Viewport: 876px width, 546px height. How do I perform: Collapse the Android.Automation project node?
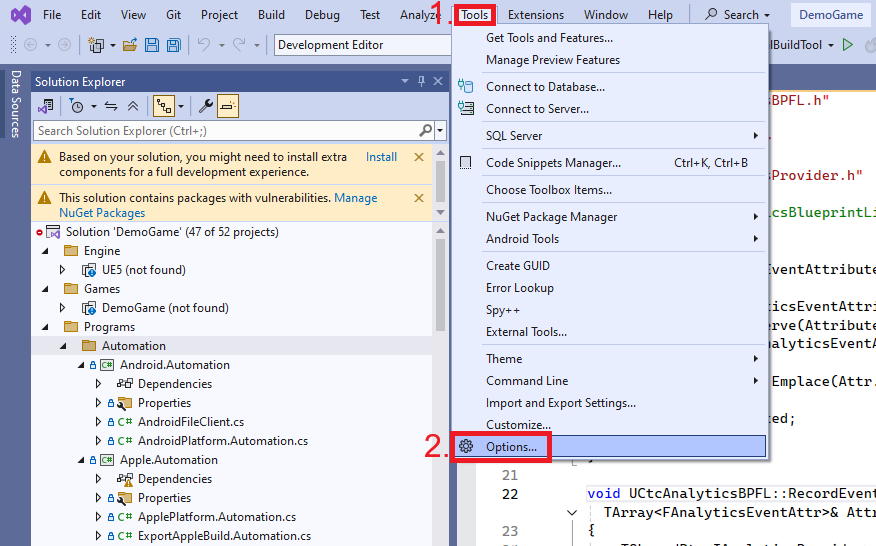pyautogui.click(x=80, y=365)
